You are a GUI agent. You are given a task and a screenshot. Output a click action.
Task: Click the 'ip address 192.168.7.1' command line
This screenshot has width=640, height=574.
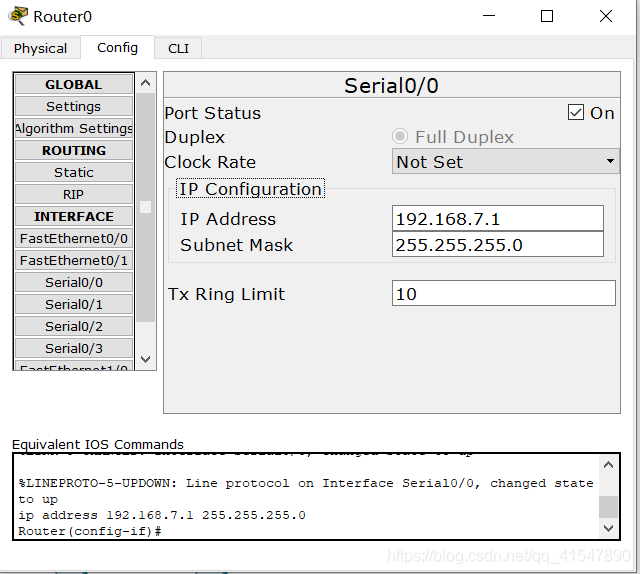tap(162, 515)
